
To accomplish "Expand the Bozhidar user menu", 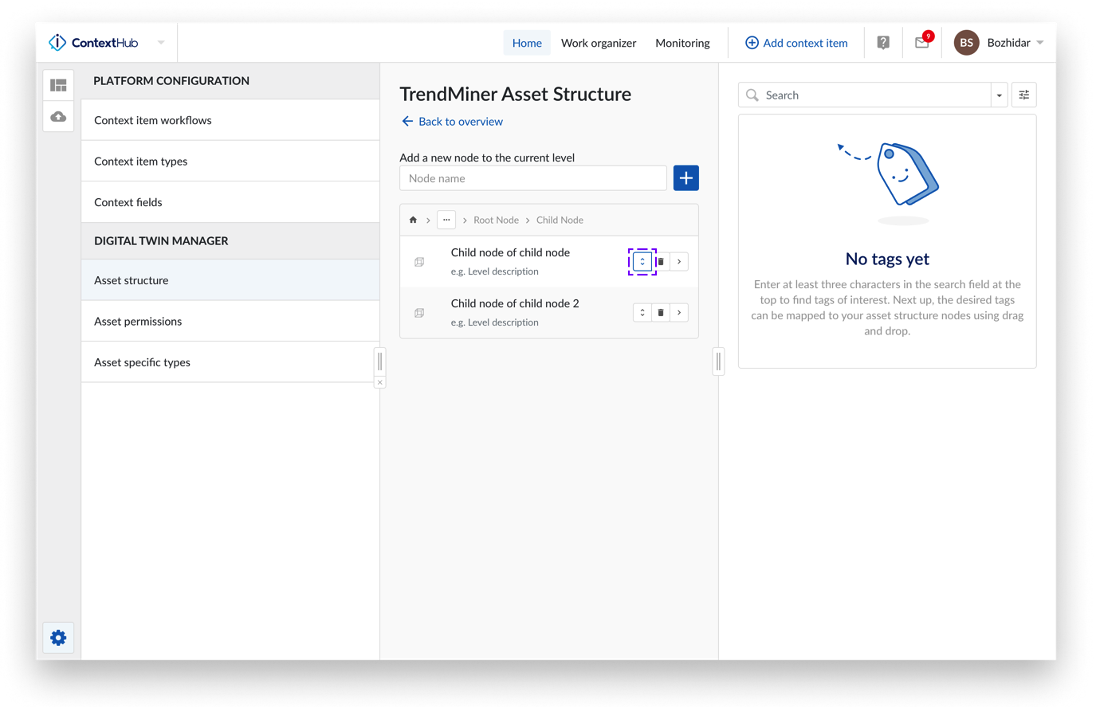I will 1040,43.
